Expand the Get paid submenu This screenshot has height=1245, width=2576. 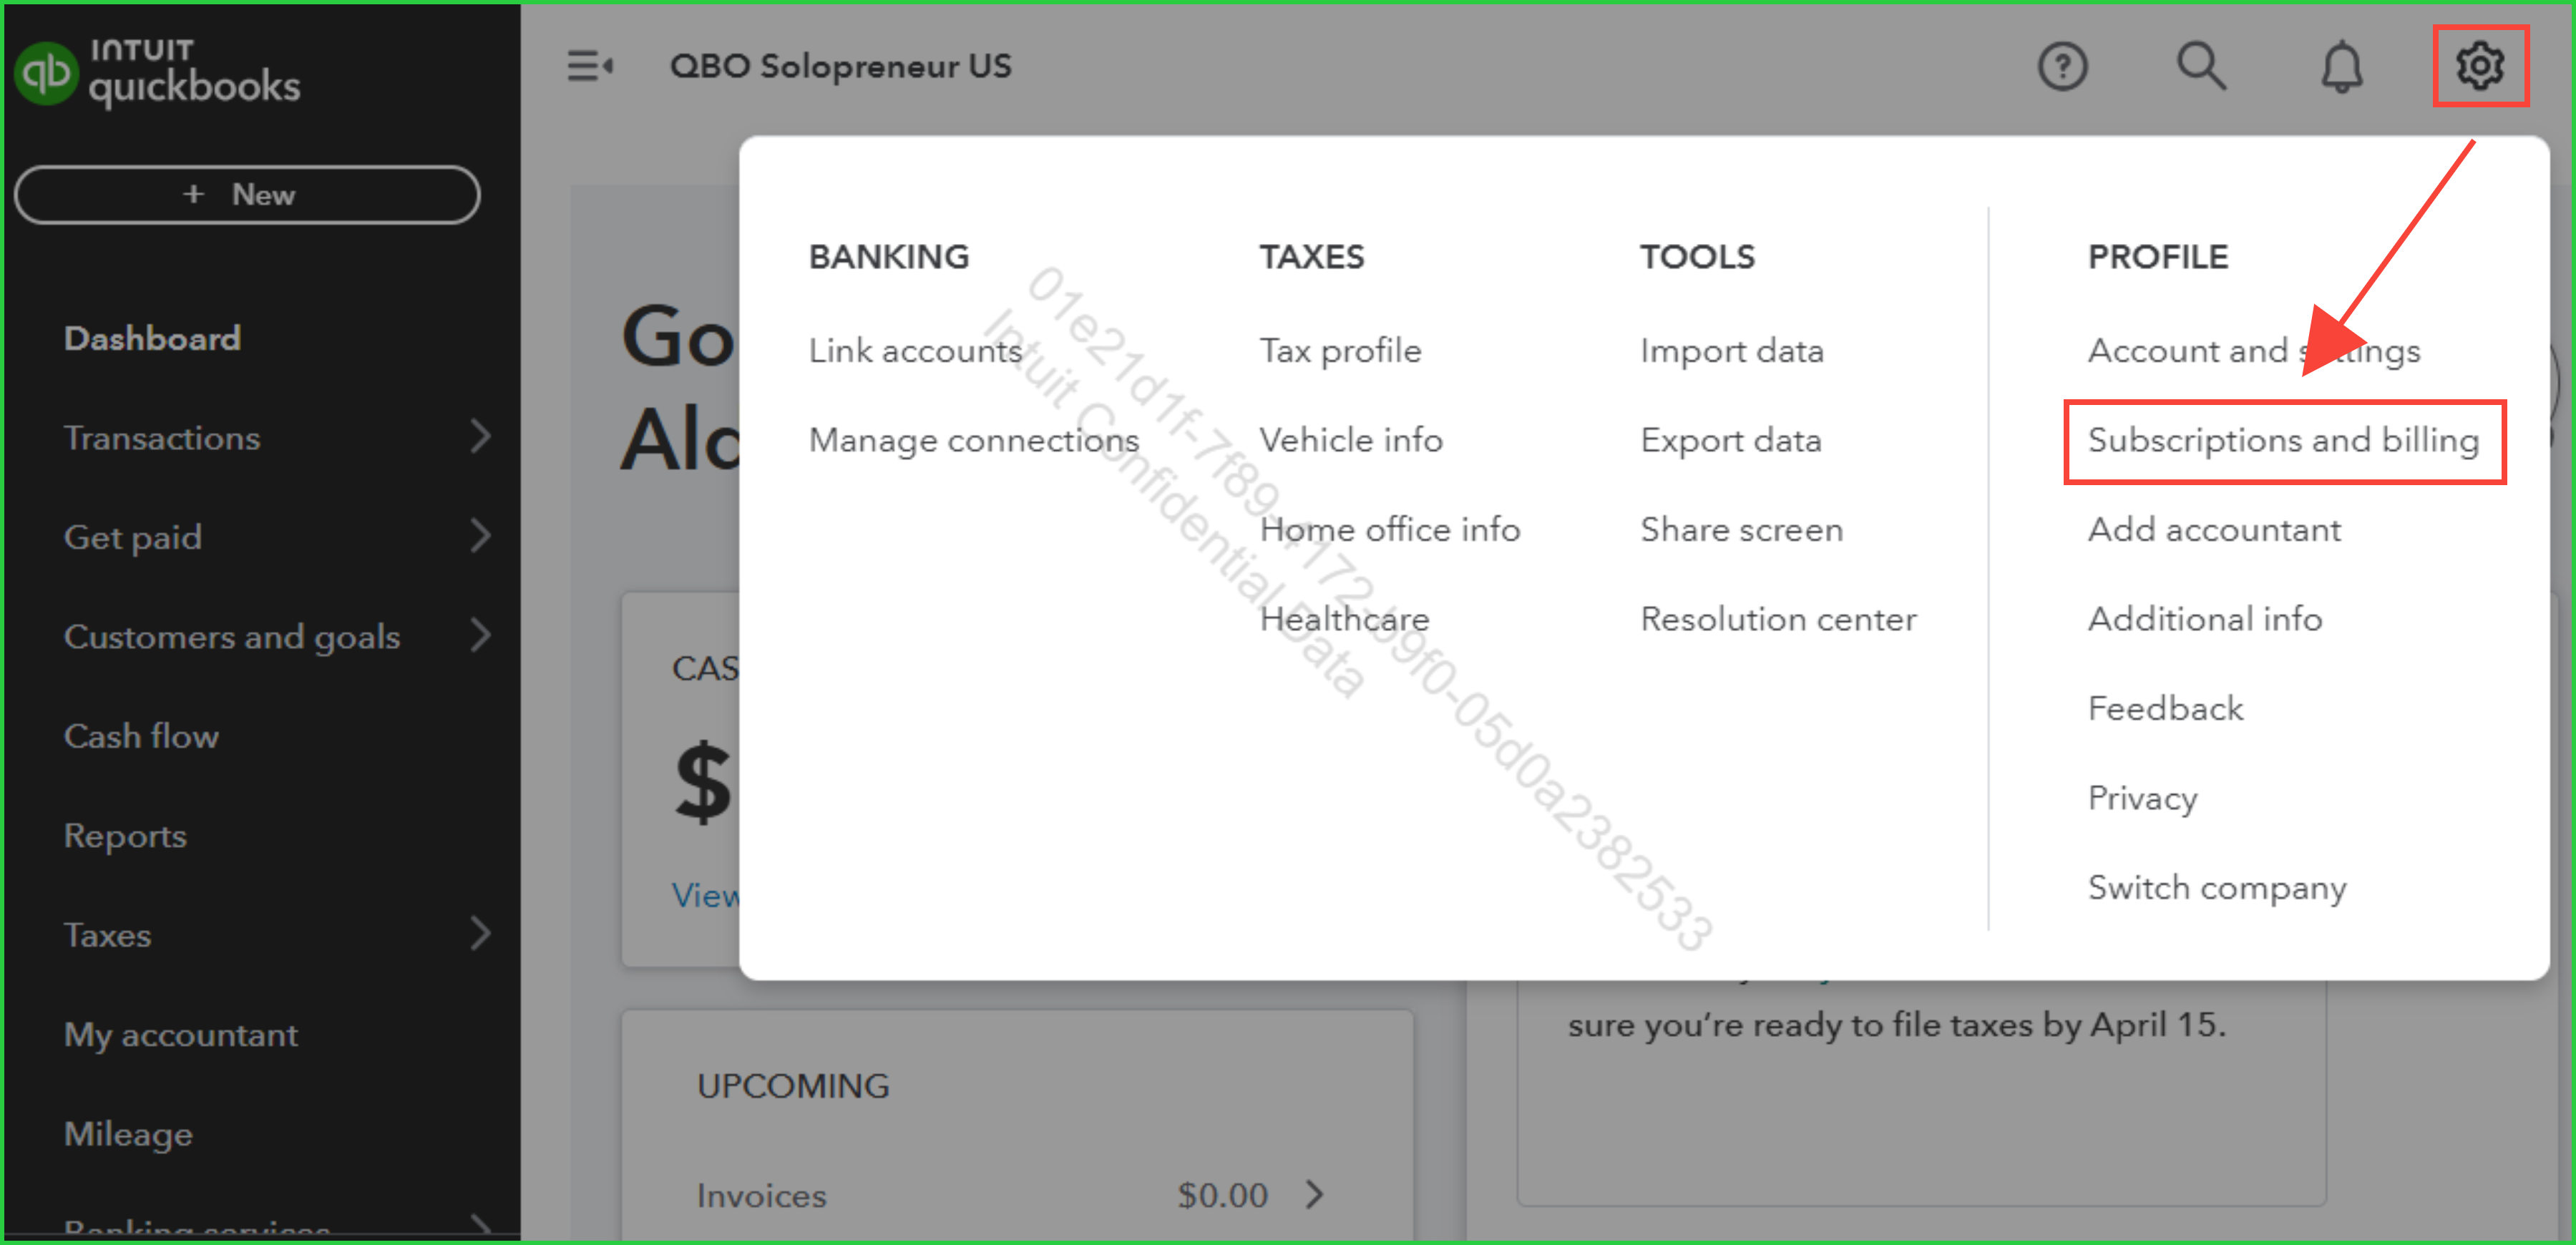coord(481,536)
